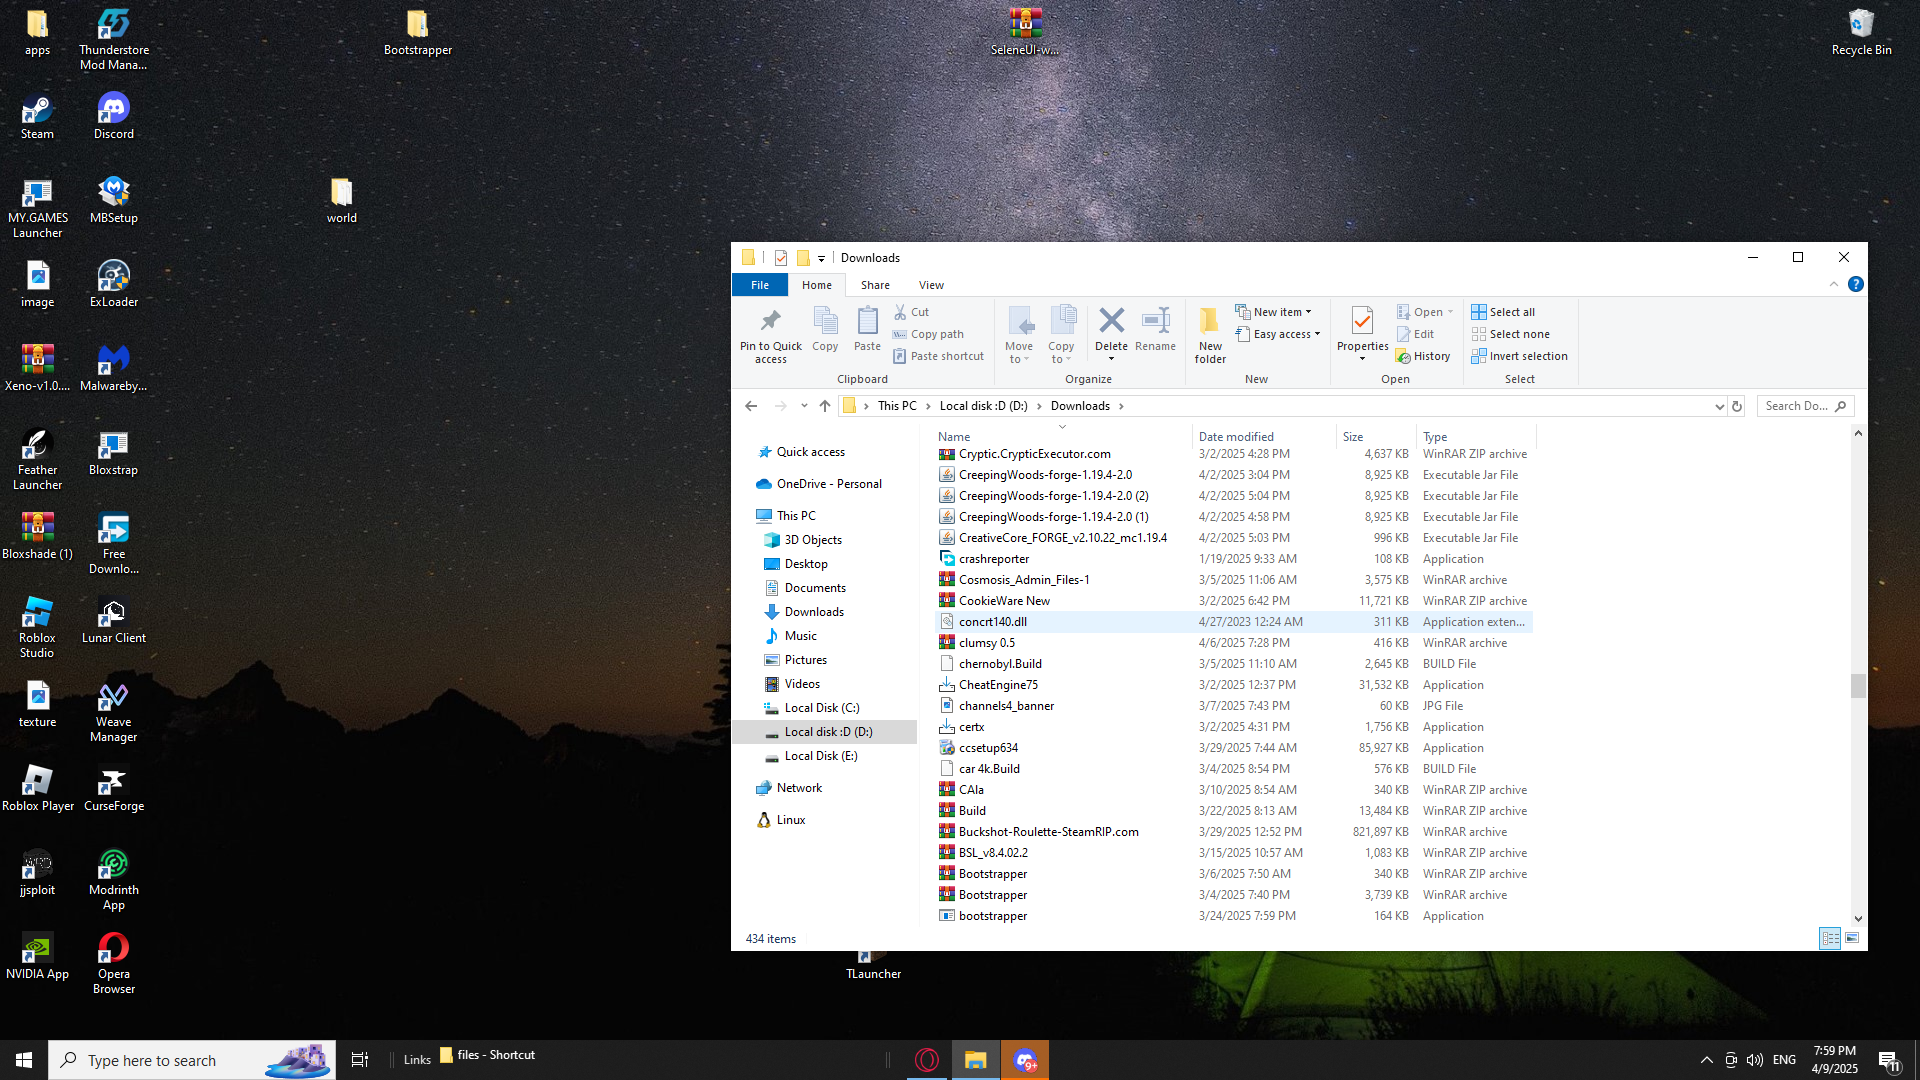Switch to details view toggle
Viewport: 1920px width, 1080px height.
pyautogui.click(x=1829, y=938)
